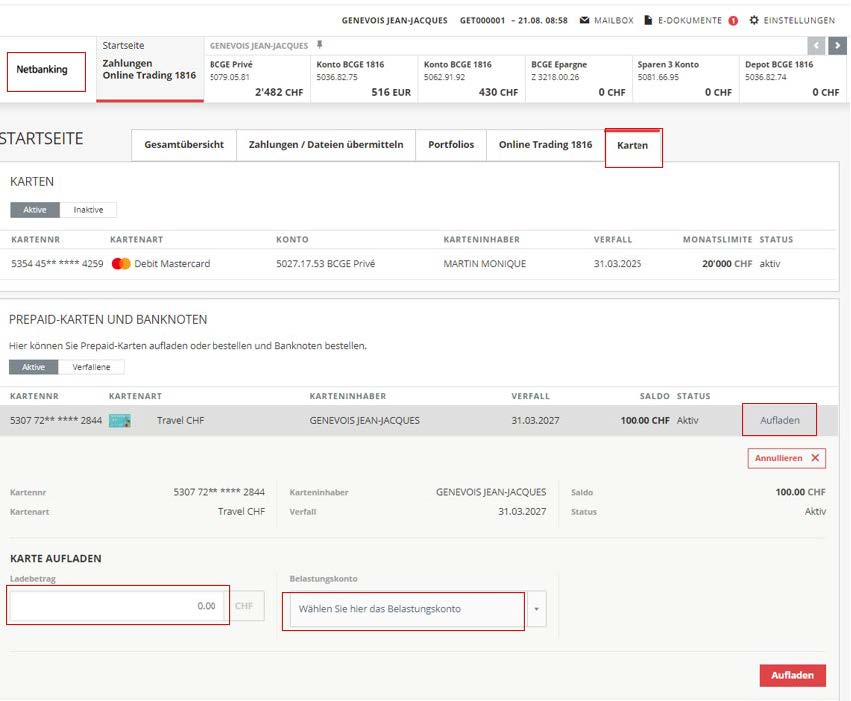Screen dimensions: 851x701
Task: Click the 31.03.2025 expiry date cell
Action: click(617, 264)
